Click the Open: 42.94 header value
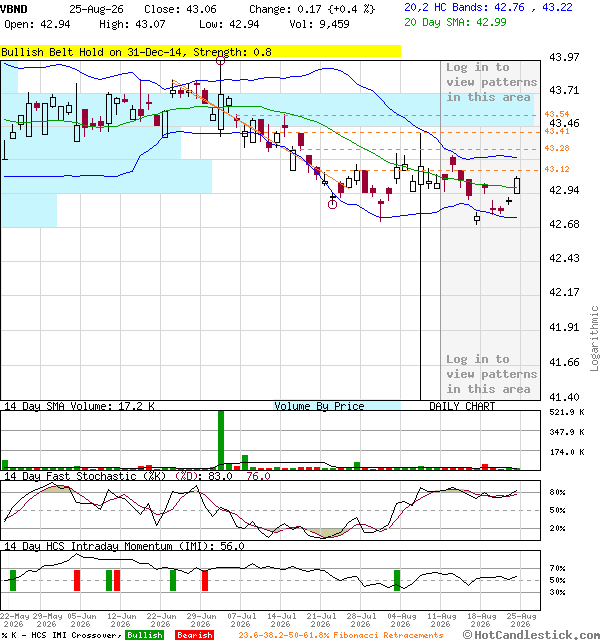Image resolution: width=600 pixels, height=640 pixels. 37,24
